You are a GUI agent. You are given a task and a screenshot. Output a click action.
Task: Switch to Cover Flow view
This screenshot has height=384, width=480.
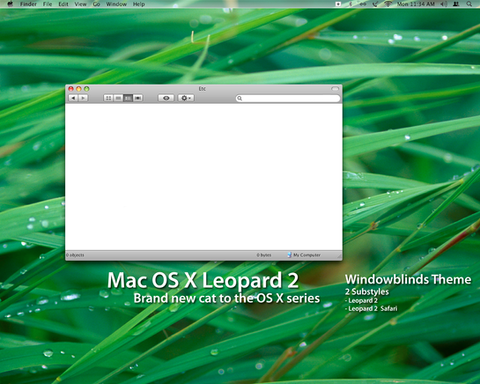[x=138, y=98]
